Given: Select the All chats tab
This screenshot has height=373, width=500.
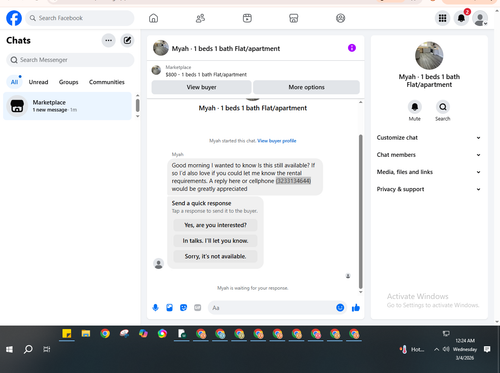Looking at the screenshot, I should tap(14, 82).
